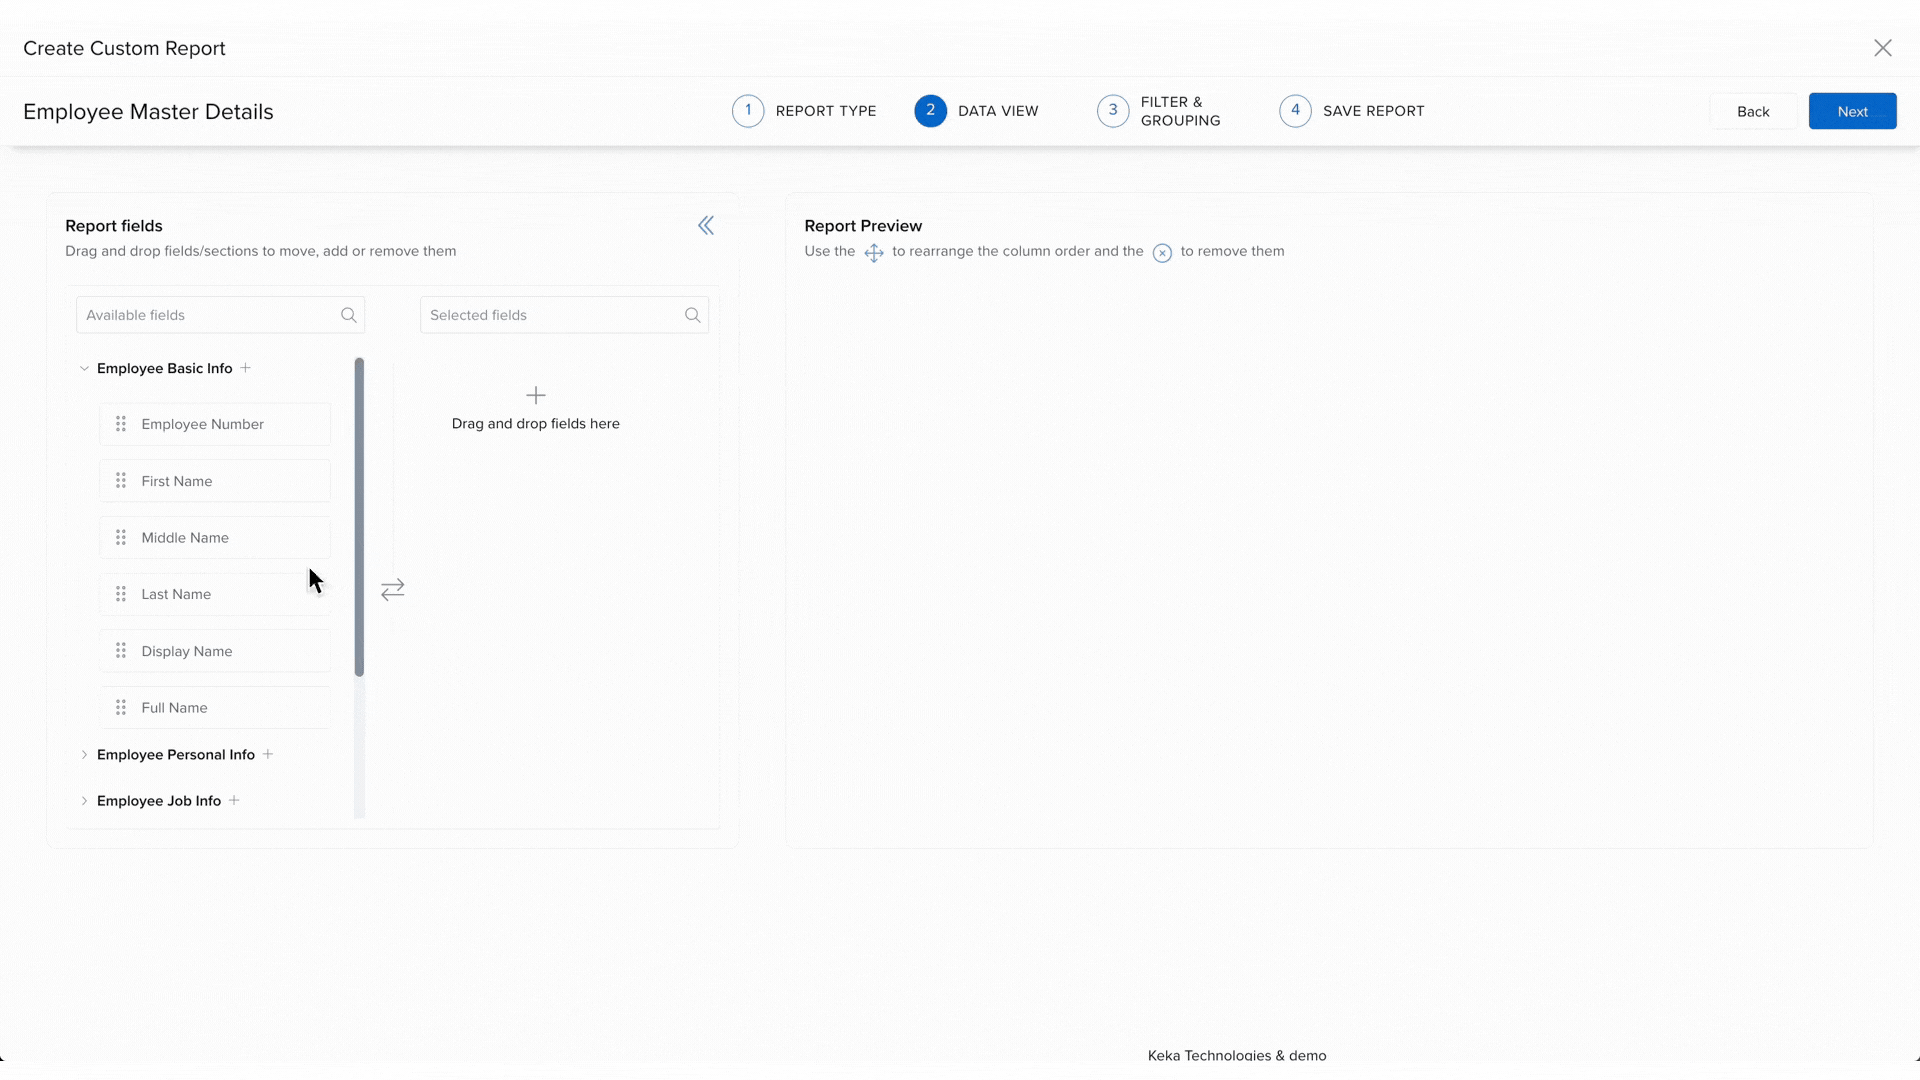Click the plus icon in the drop area
Image resolution: width=1920 pixels, height=1080 pixels.
coord(536,395)
